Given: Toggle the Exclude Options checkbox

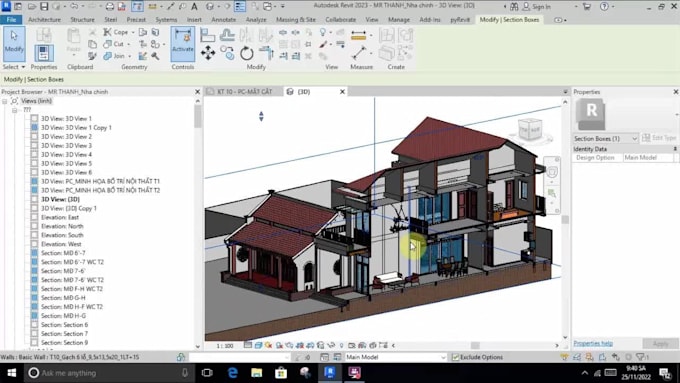Looking at the screenshot, I should click(455, 357).
